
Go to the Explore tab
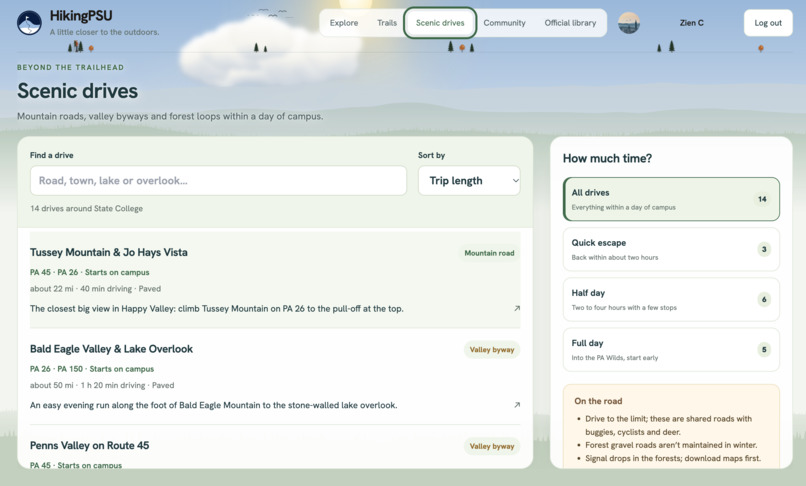344,23
